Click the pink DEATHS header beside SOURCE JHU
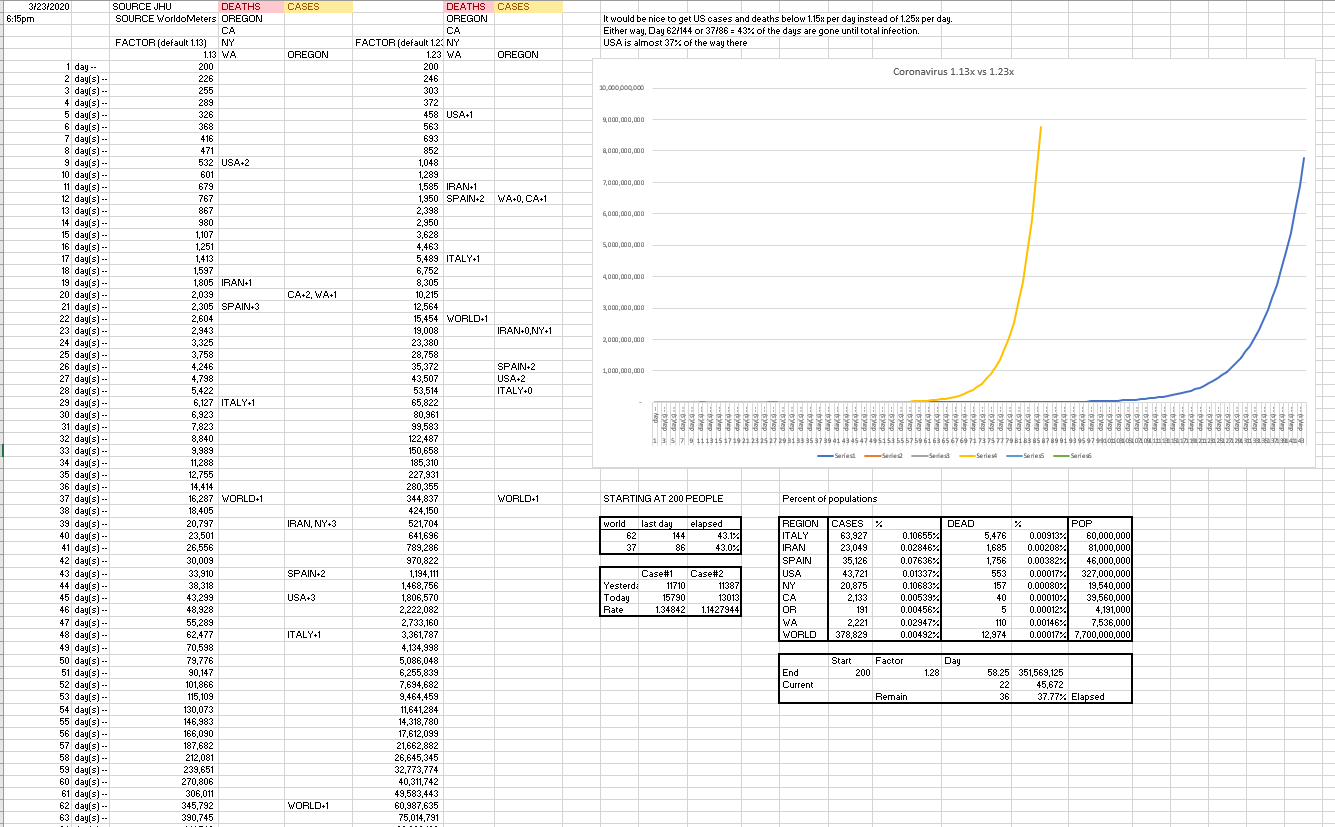 [240, 7]
